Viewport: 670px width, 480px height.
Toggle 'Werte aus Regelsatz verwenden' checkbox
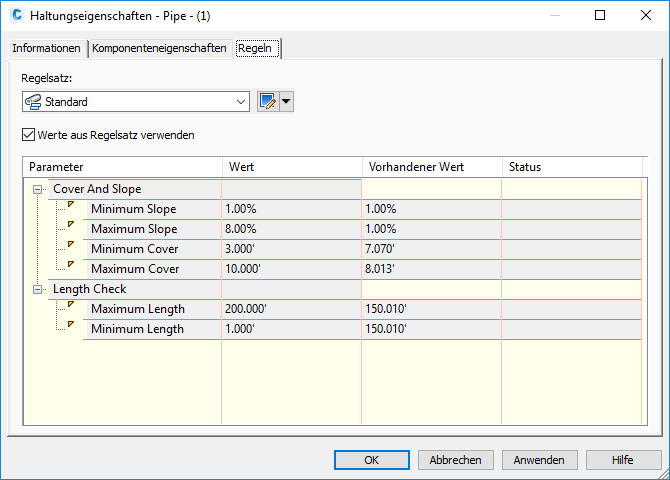point(28,135)
